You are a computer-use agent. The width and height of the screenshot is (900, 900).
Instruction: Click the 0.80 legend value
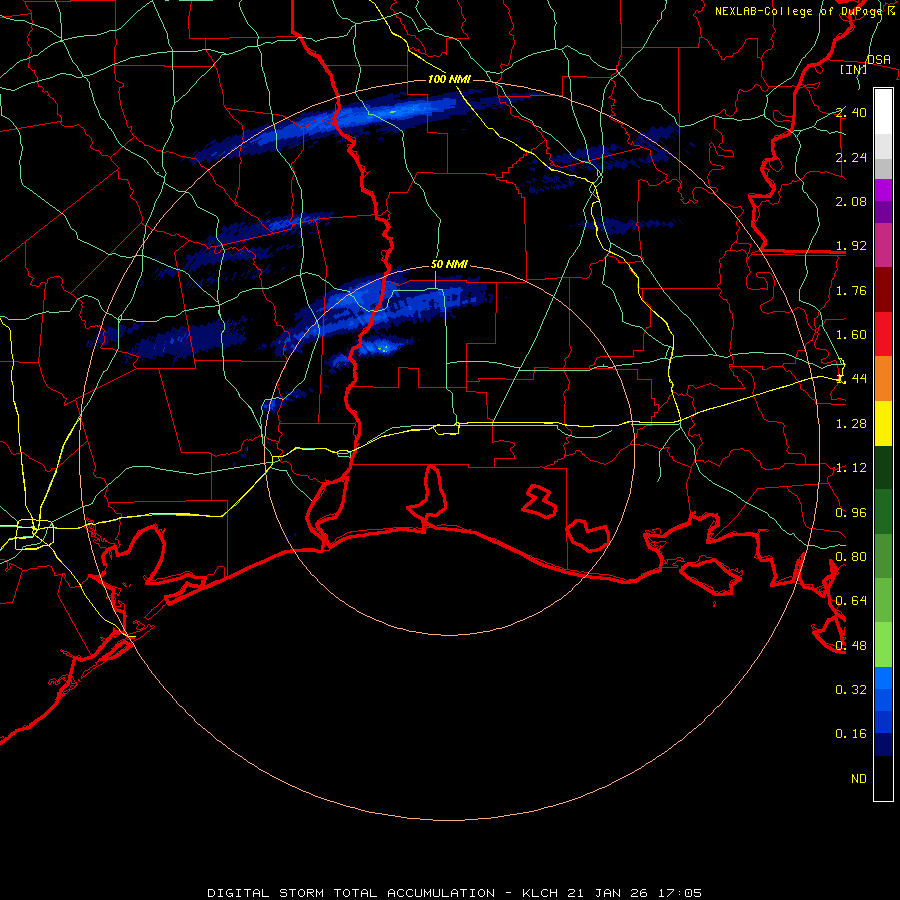point(851,557)
